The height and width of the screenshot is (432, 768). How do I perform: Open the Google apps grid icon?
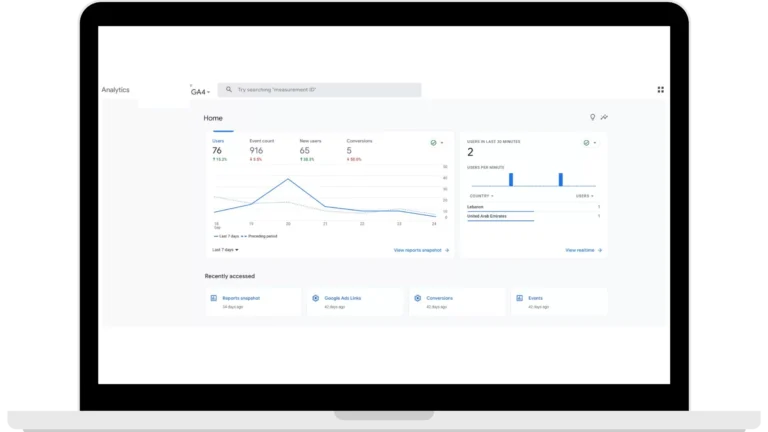click(x=660, y=90)
